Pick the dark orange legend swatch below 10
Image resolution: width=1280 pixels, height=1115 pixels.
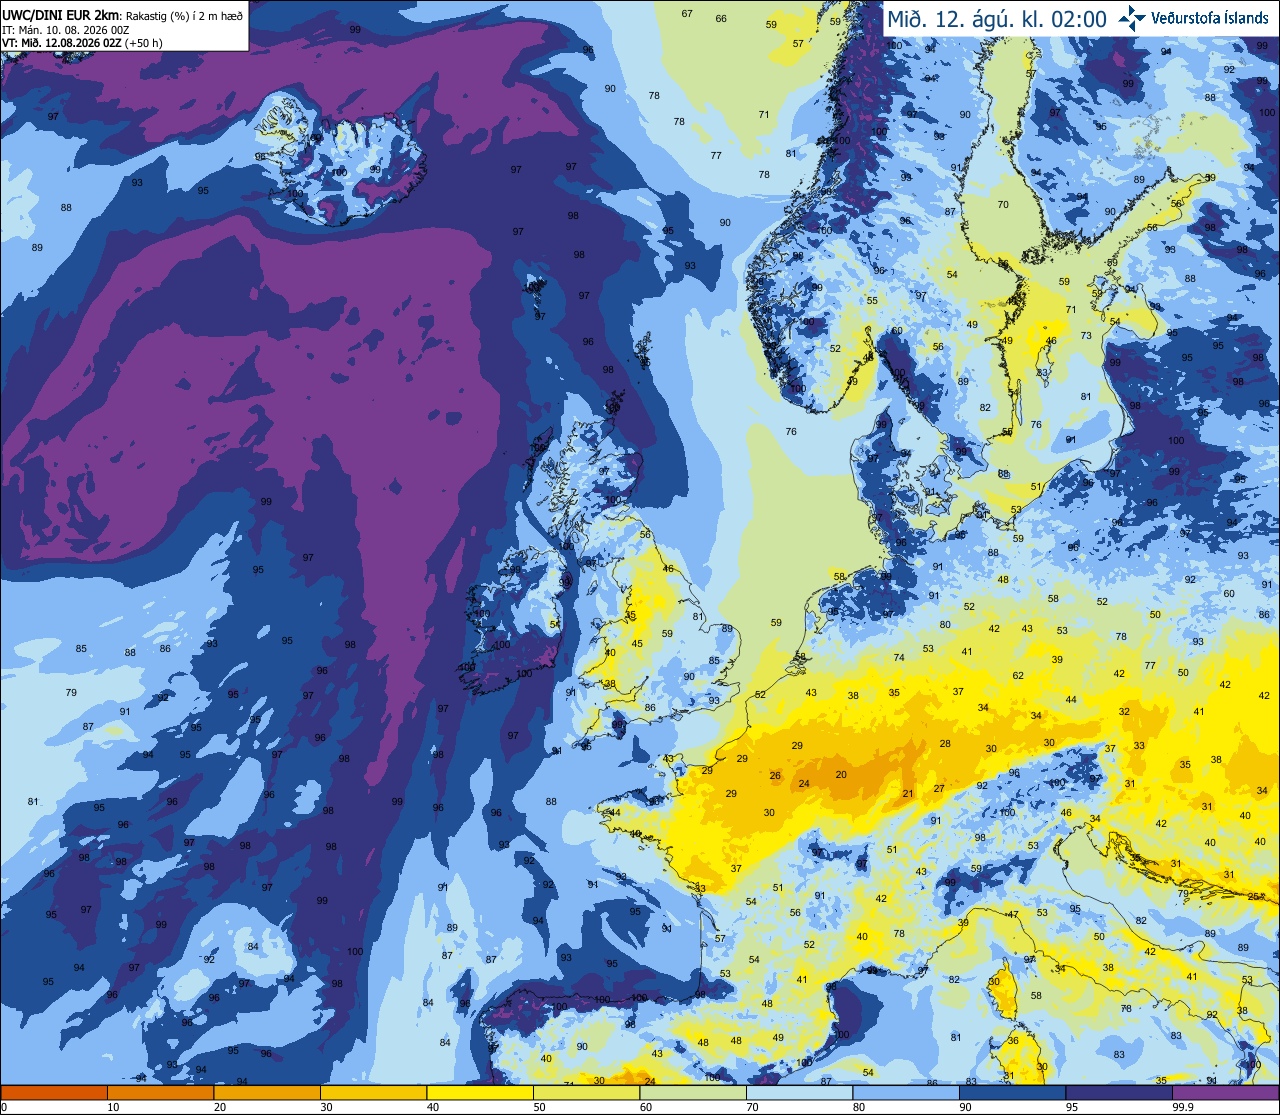[54, 1093]
